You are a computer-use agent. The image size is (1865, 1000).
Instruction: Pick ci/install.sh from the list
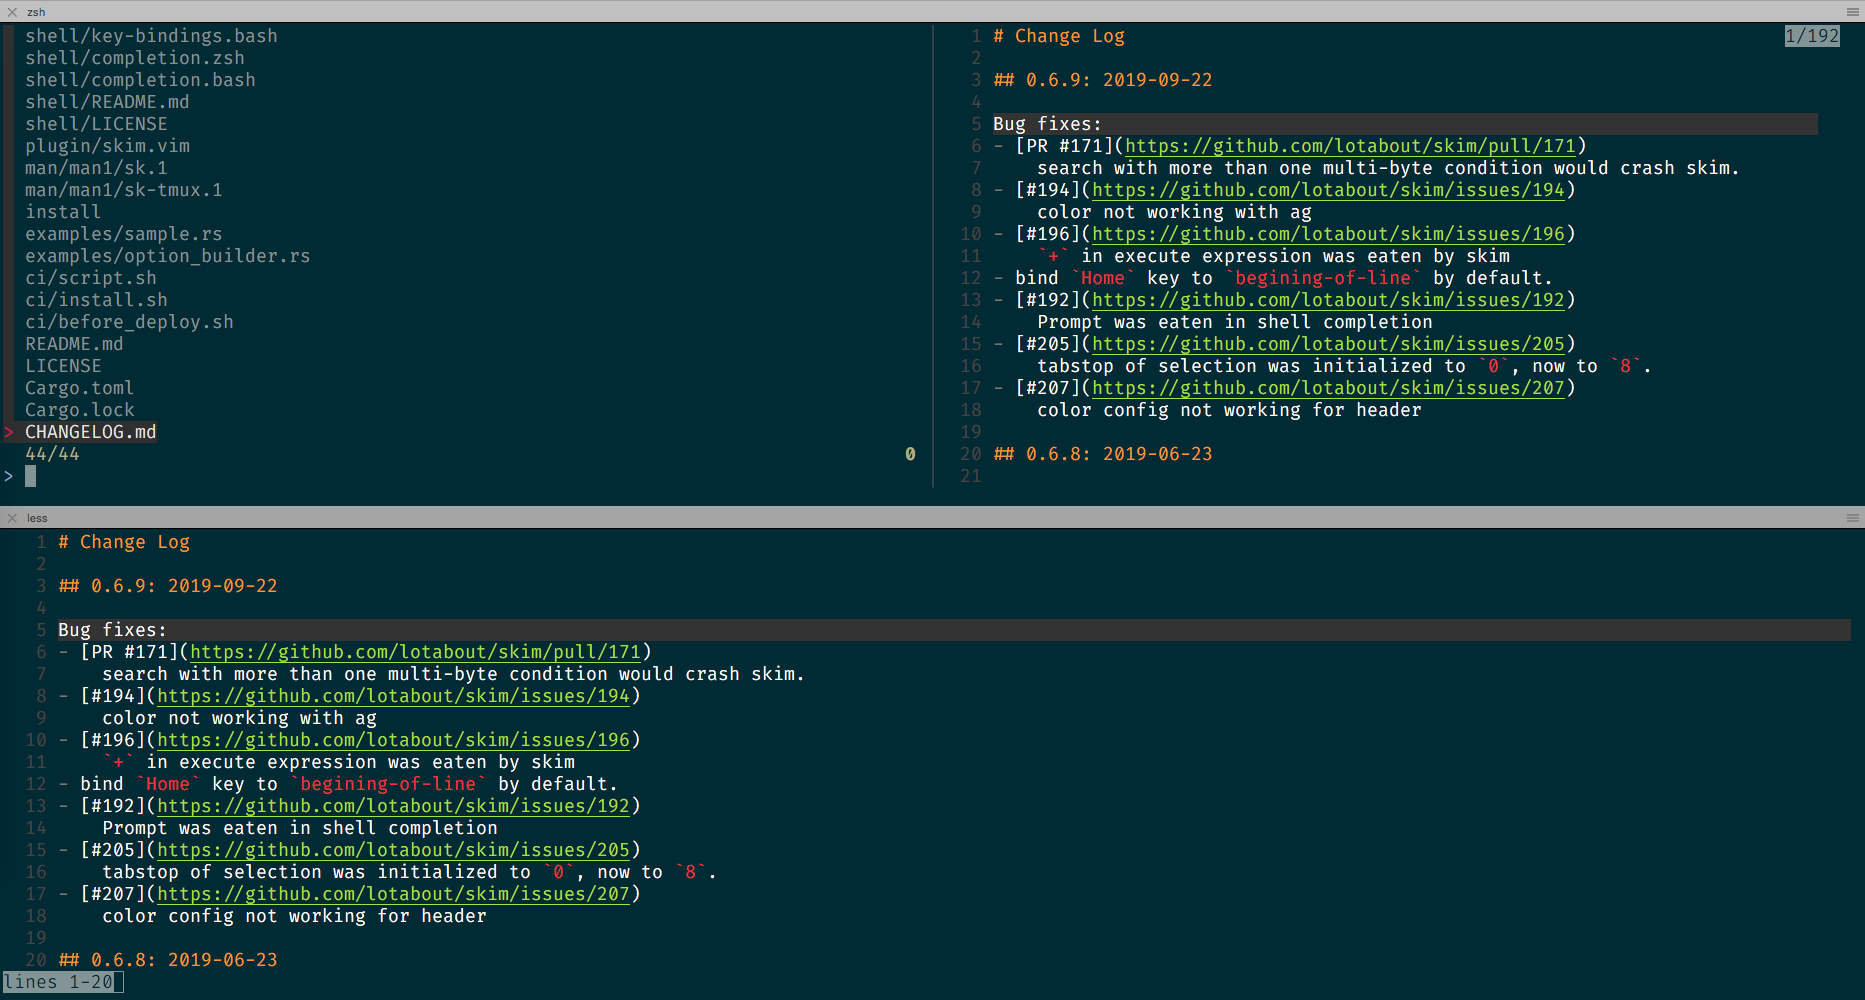pyautogui.click(x=96, y=300)
